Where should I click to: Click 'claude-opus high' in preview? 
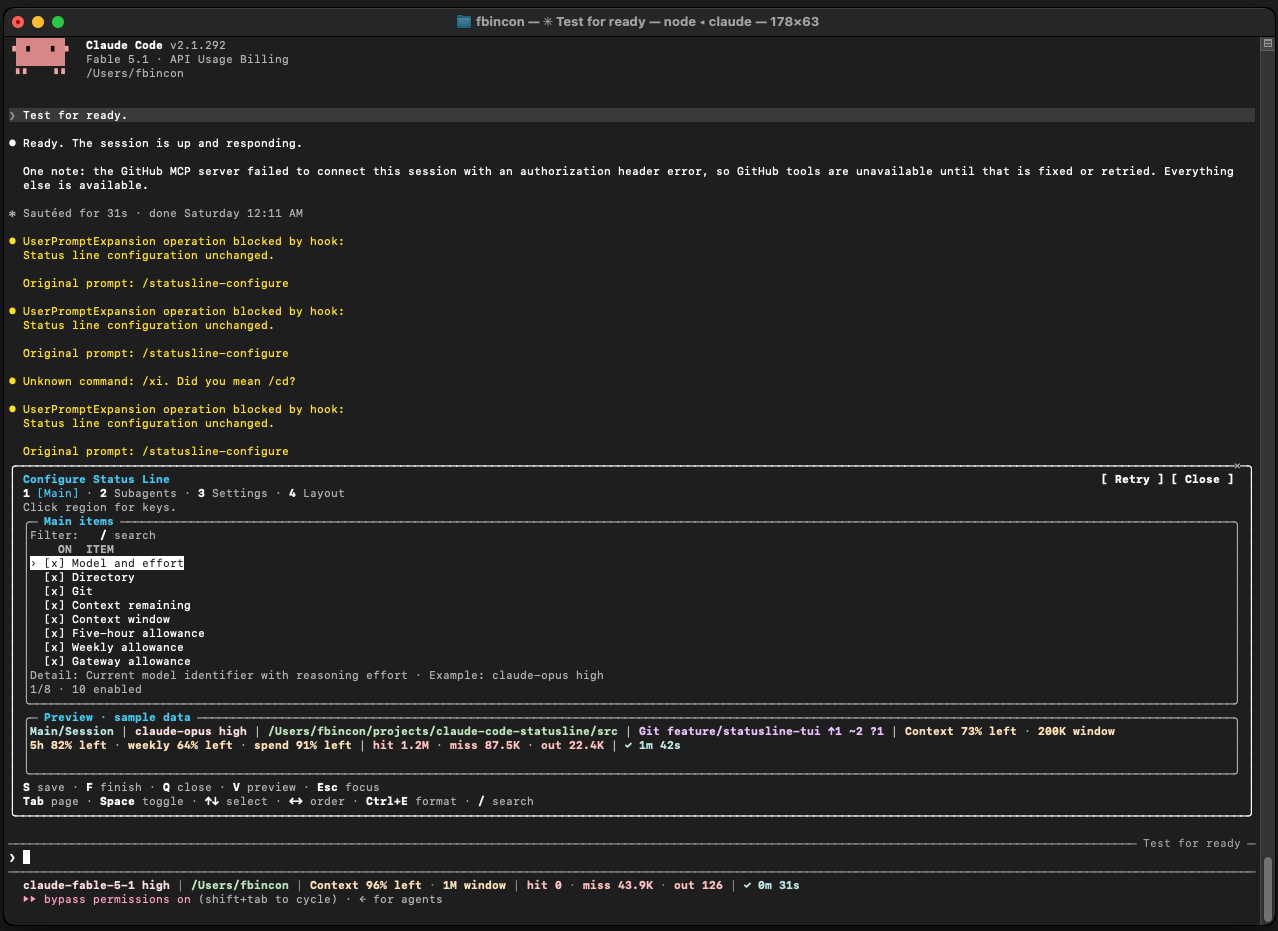[191, 731]
